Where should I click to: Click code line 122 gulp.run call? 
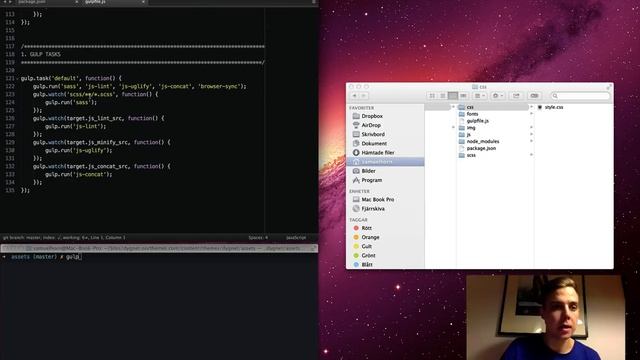pyautogui.click(x=140, y=87)
